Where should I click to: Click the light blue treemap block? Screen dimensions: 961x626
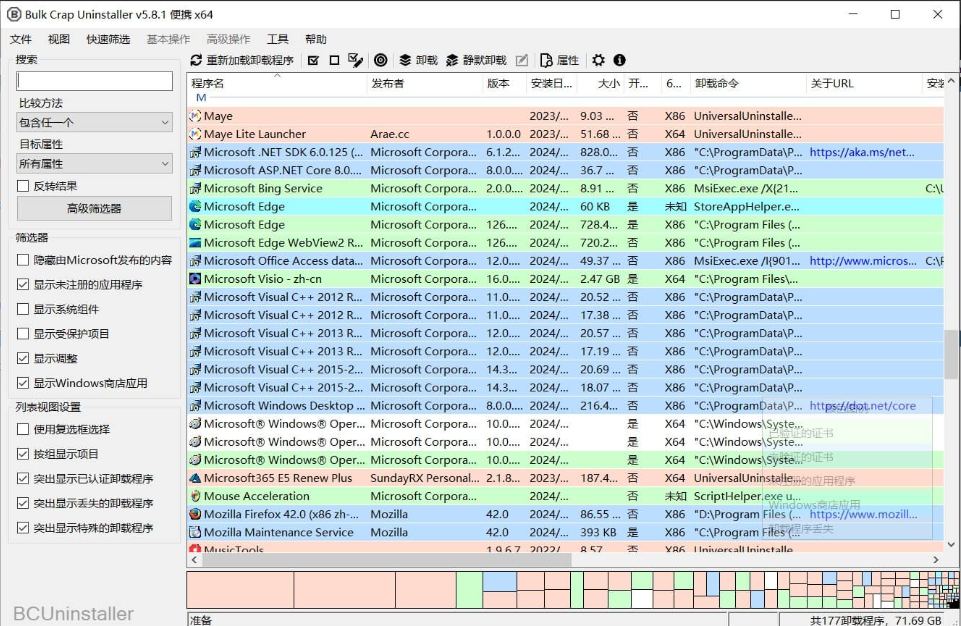click(499, 581)
